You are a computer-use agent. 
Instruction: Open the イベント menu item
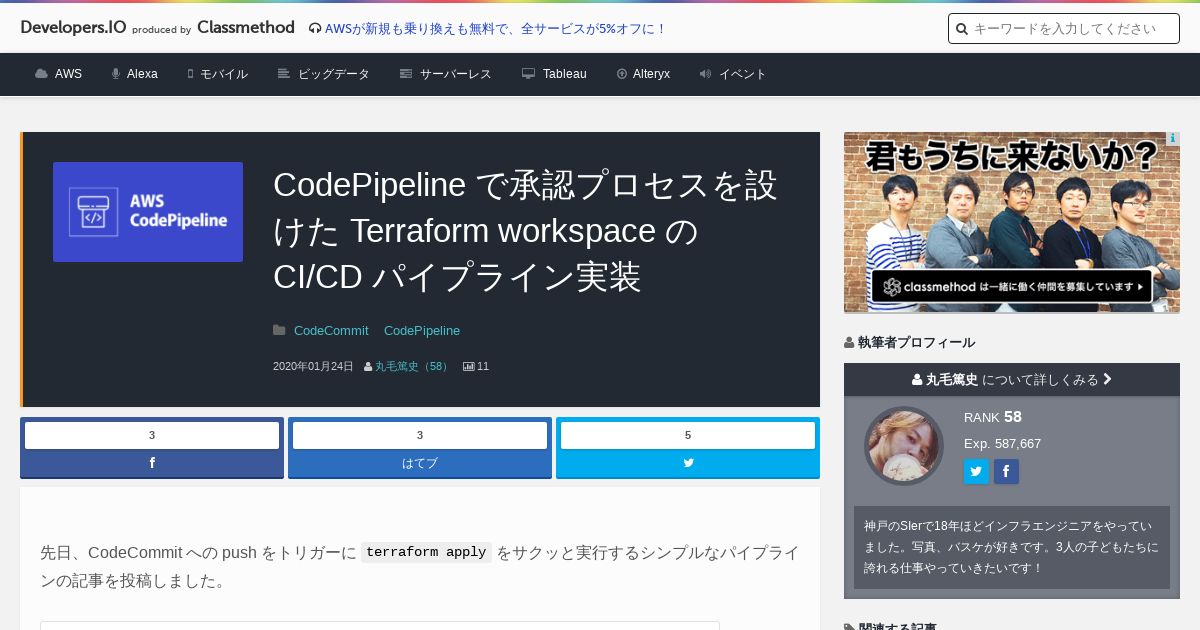click(743, 74)
